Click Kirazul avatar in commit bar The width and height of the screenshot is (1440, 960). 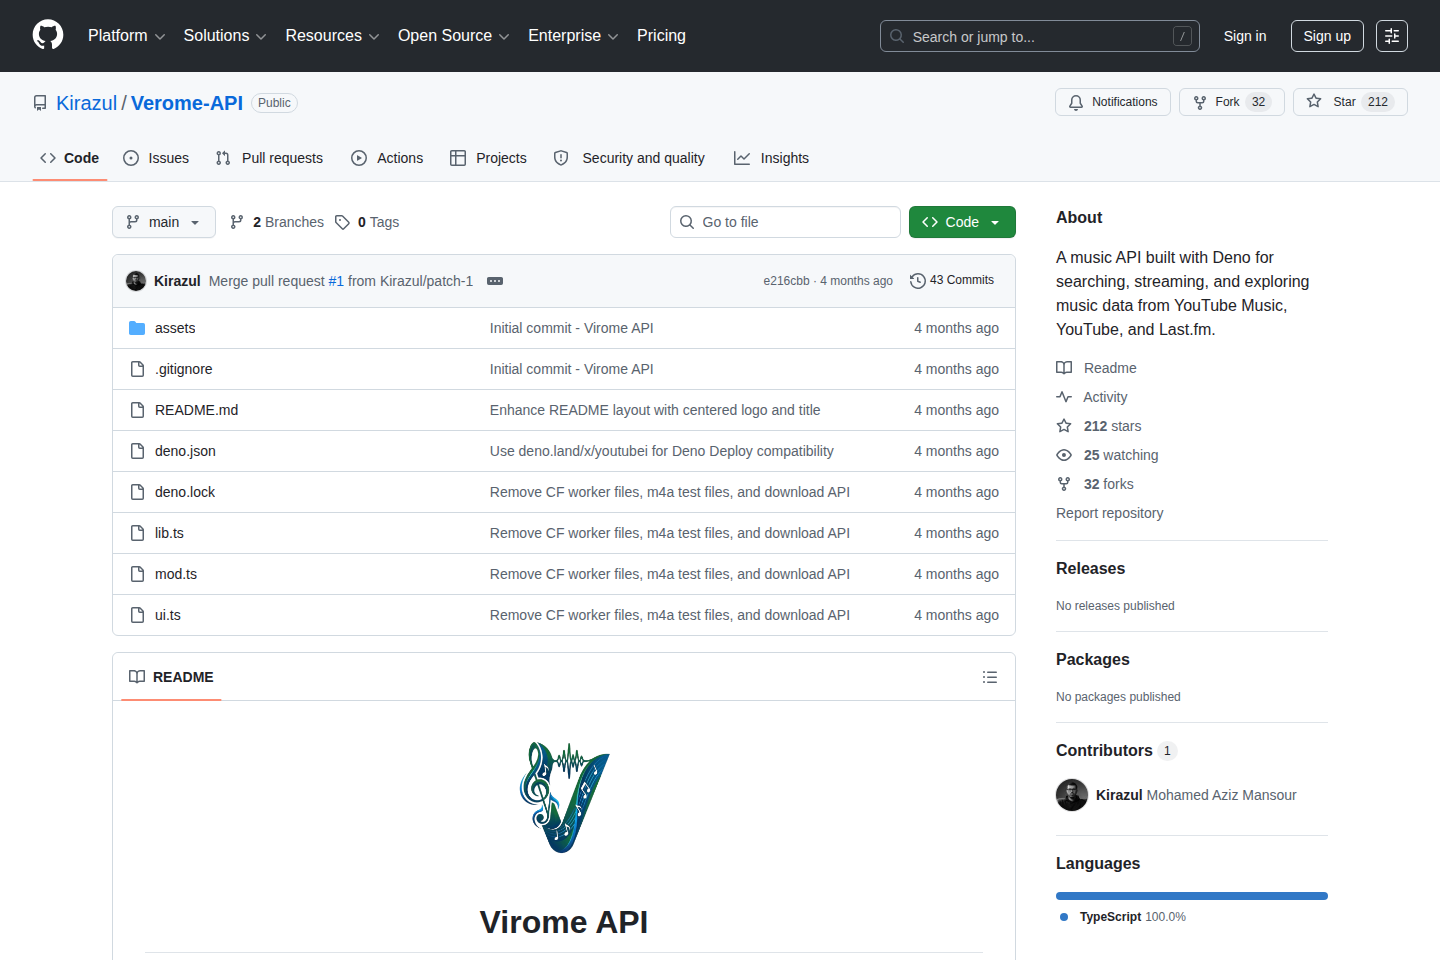tap(136, 281)
